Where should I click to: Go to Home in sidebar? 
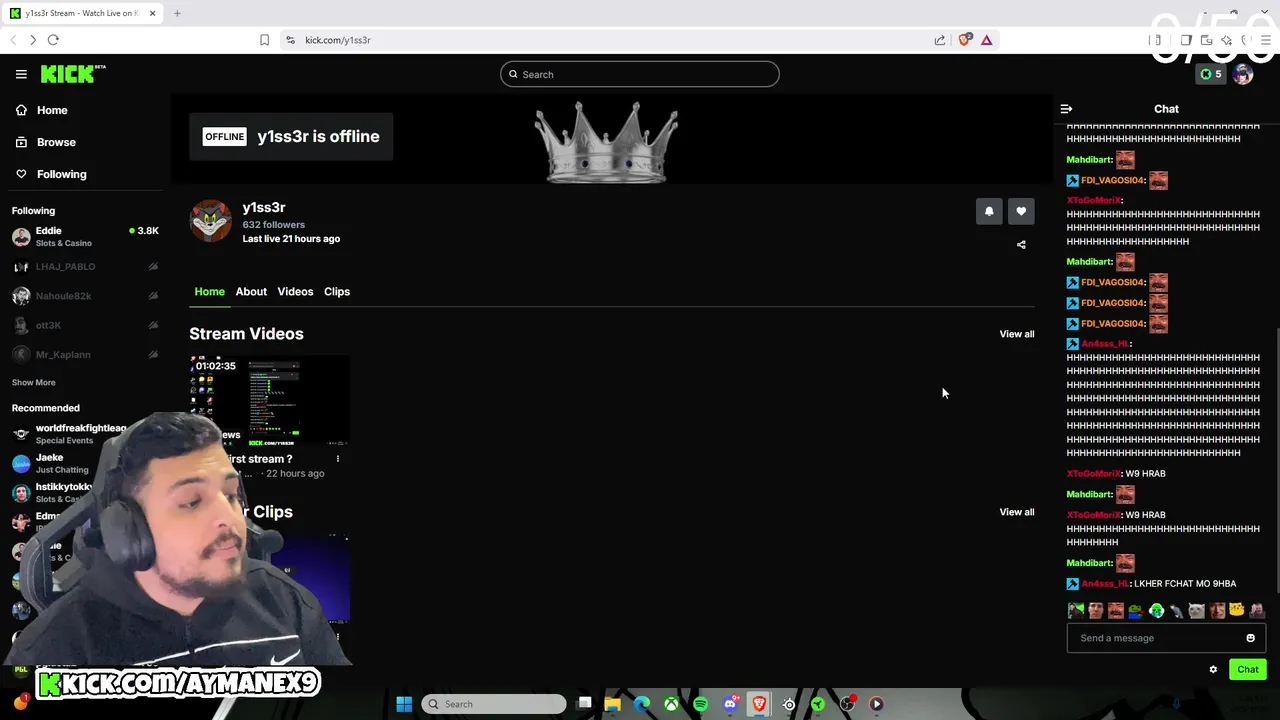click(41, 110)
